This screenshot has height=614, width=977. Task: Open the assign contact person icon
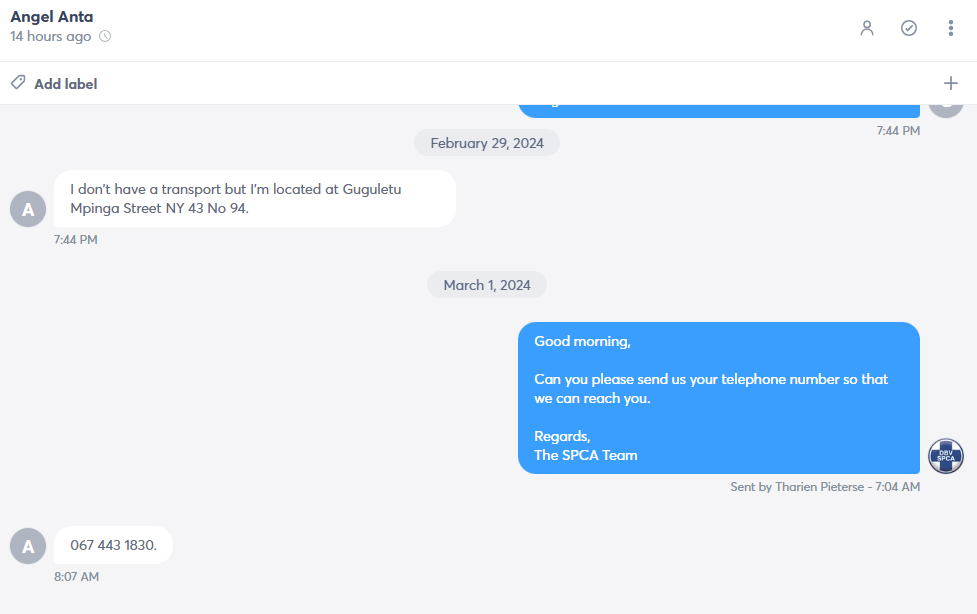(867, 28)
